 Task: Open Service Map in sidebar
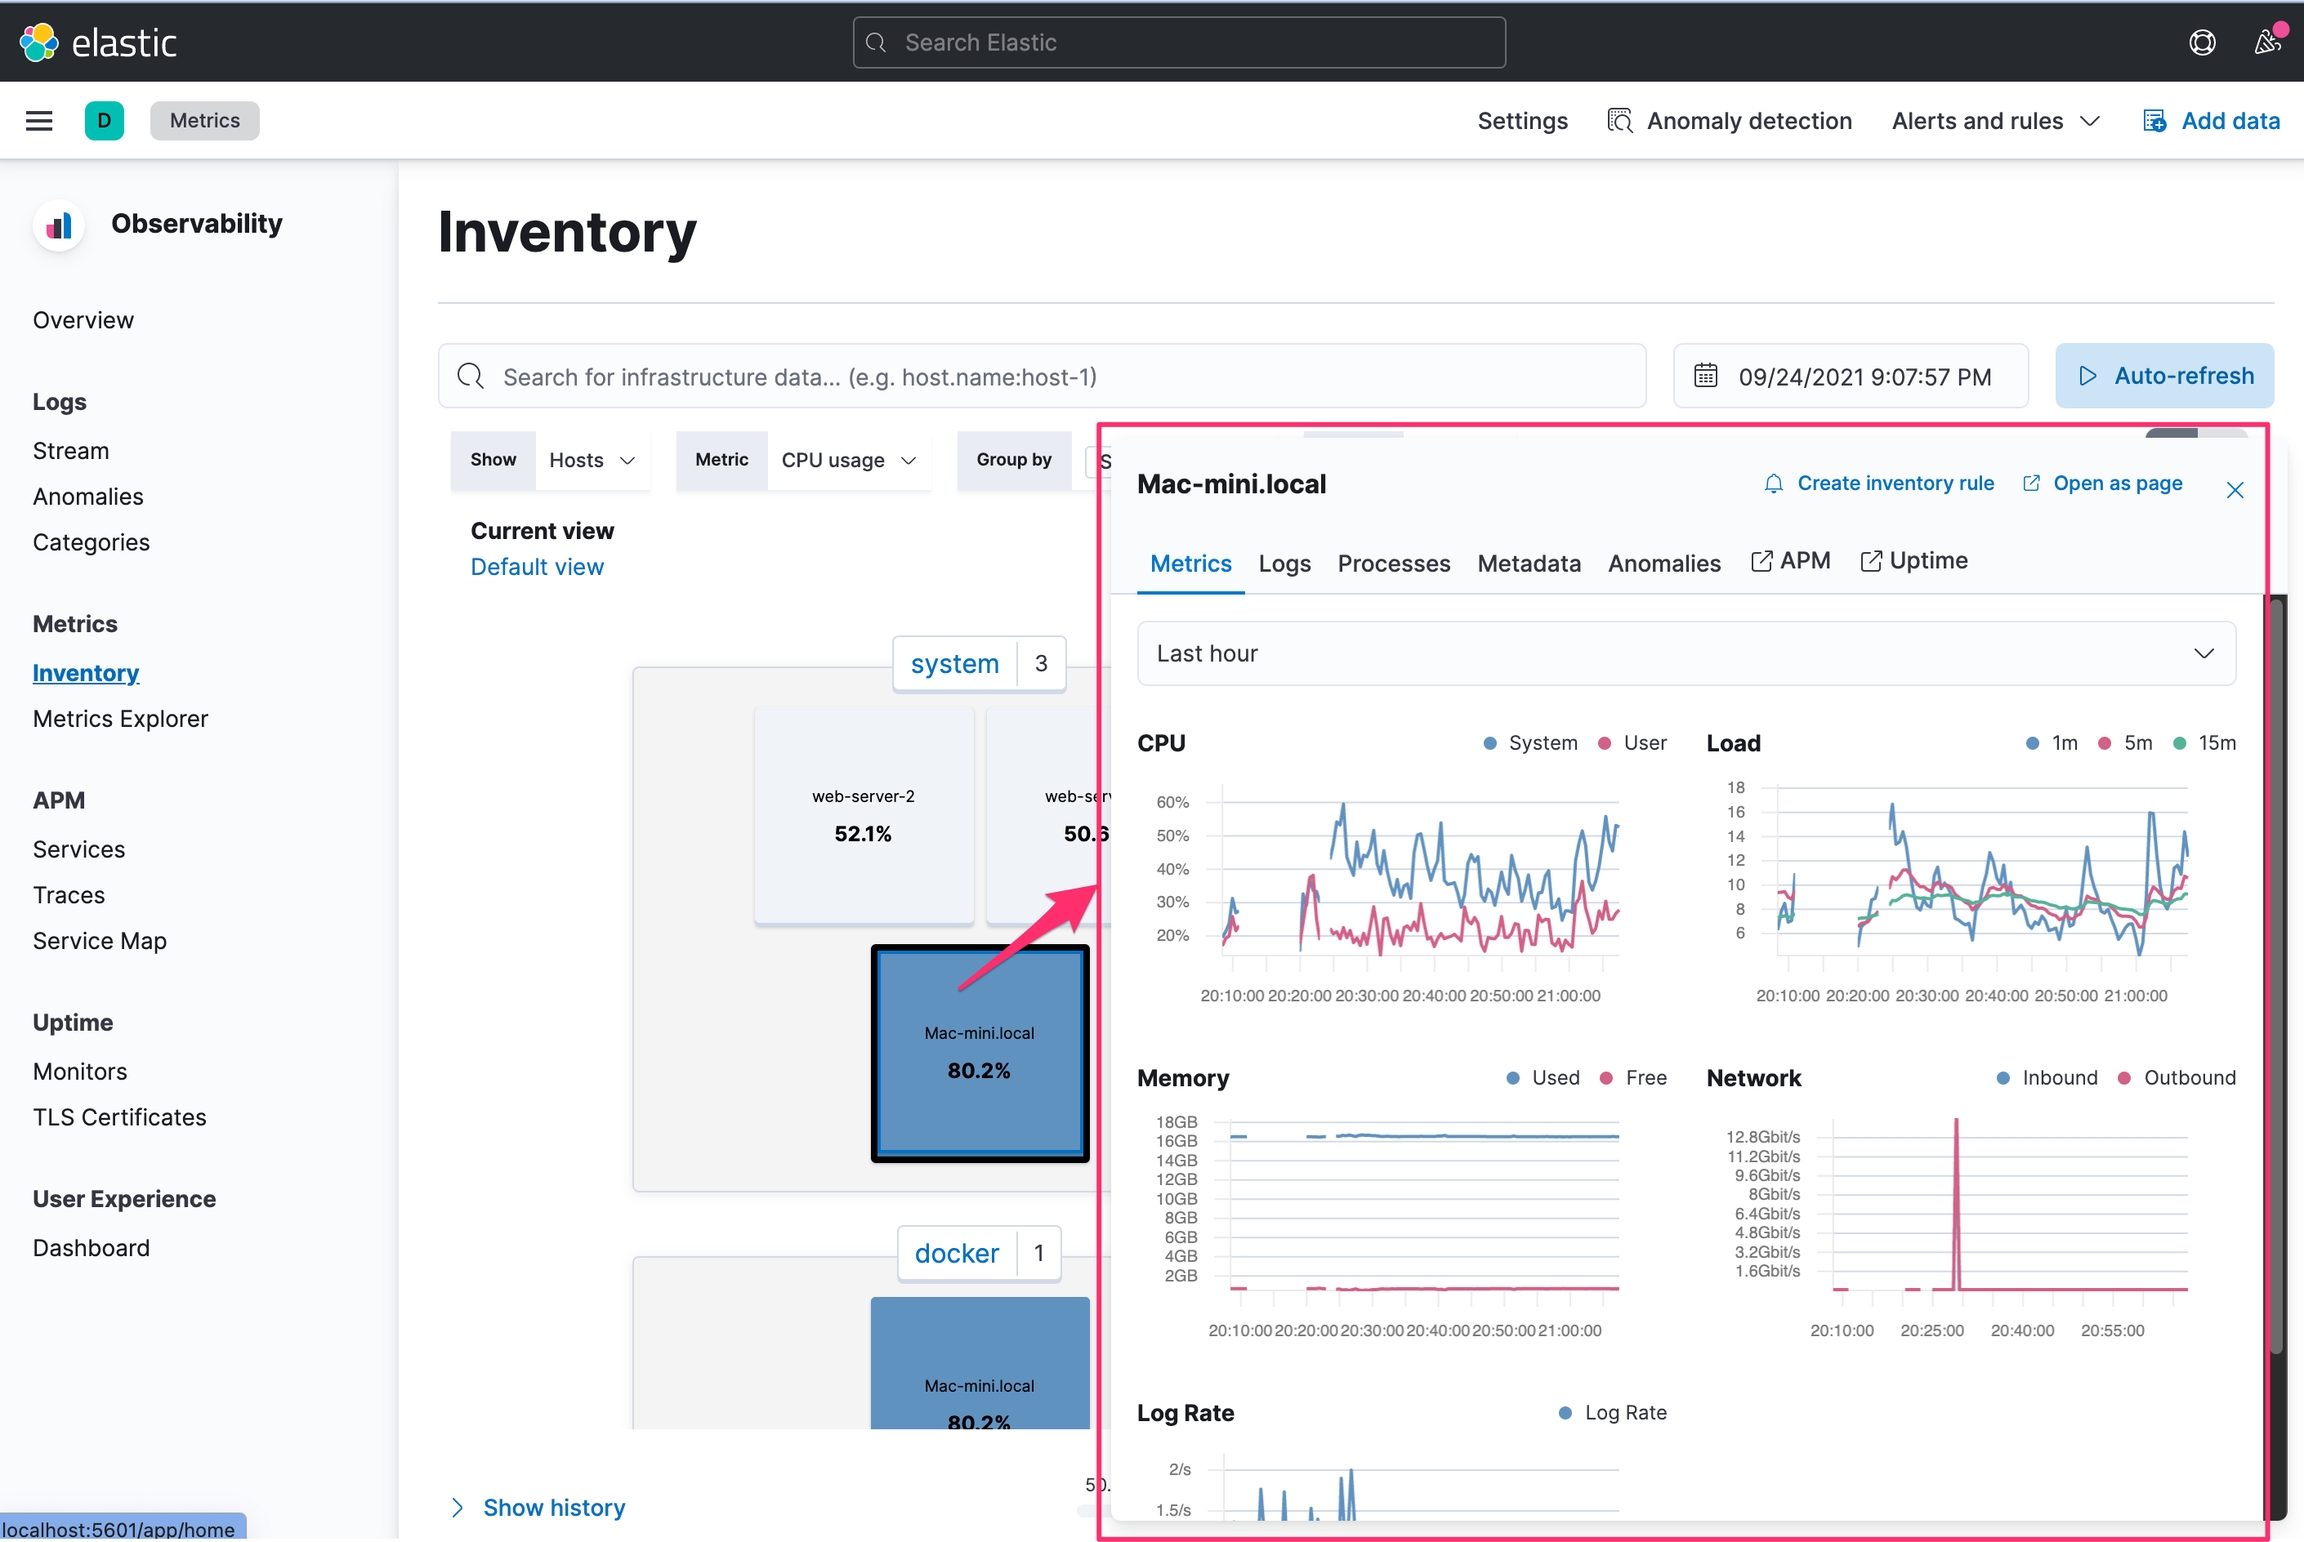tap(100, 941)
